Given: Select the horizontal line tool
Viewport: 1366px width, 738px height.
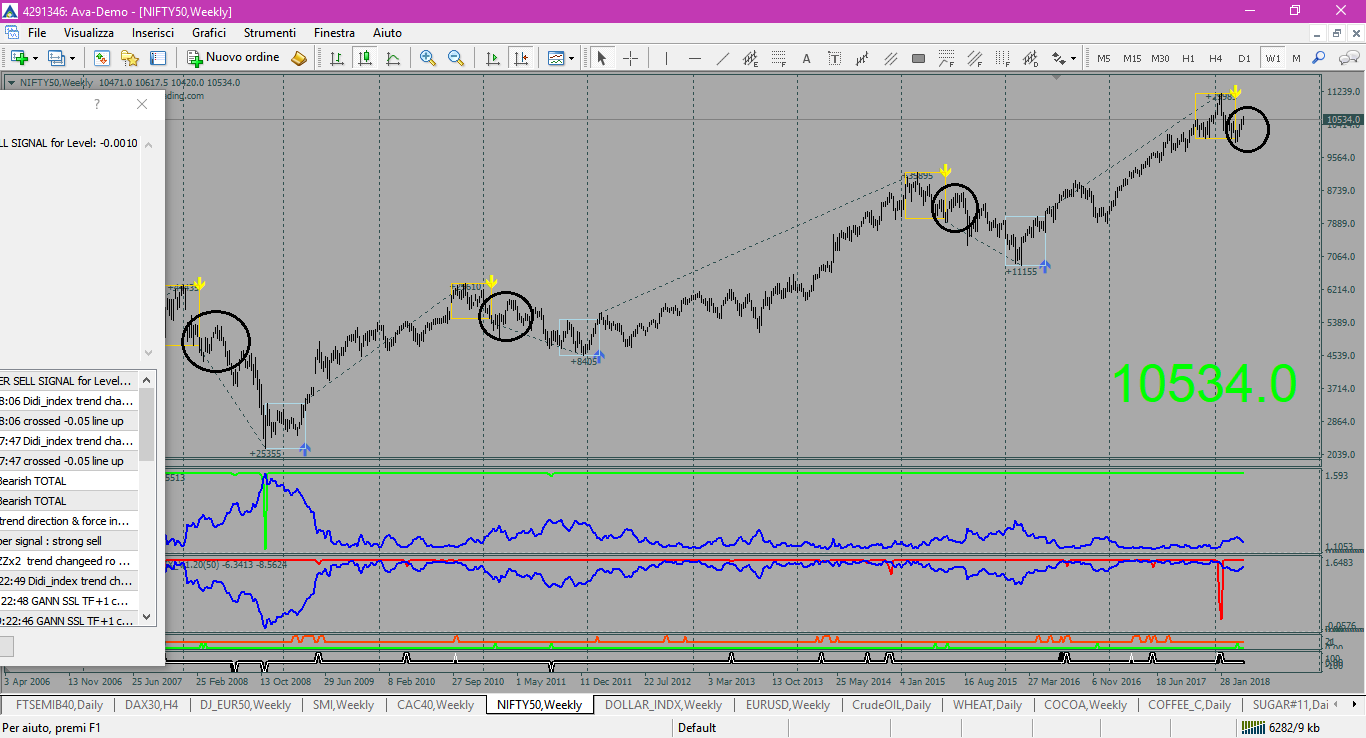Looking at the screenshot, I should coord(694,58).
